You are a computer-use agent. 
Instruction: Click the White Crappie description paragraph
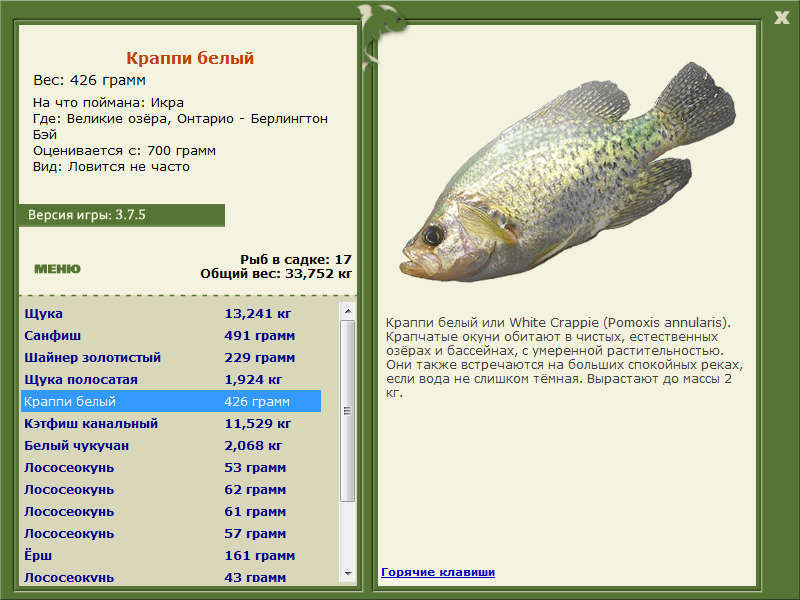coord(564,357)
